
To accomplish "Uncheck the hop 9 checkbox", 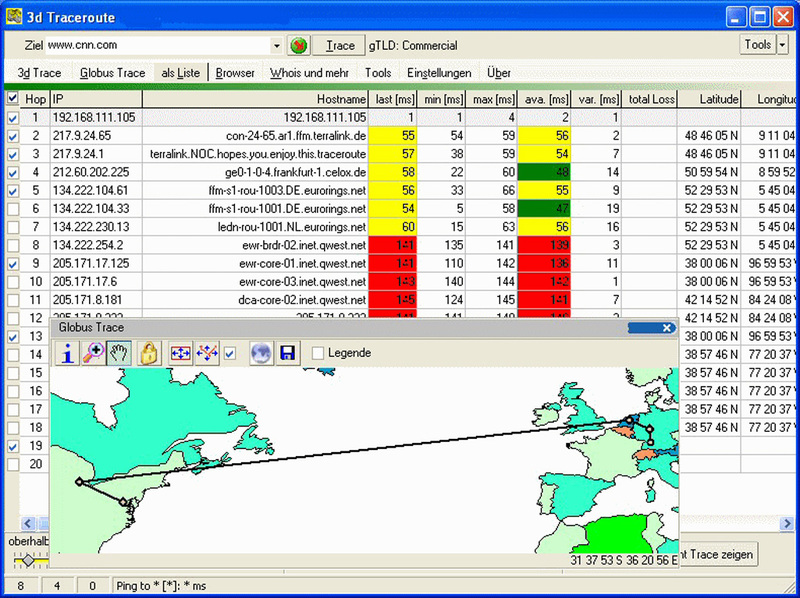I will (13, 264).
